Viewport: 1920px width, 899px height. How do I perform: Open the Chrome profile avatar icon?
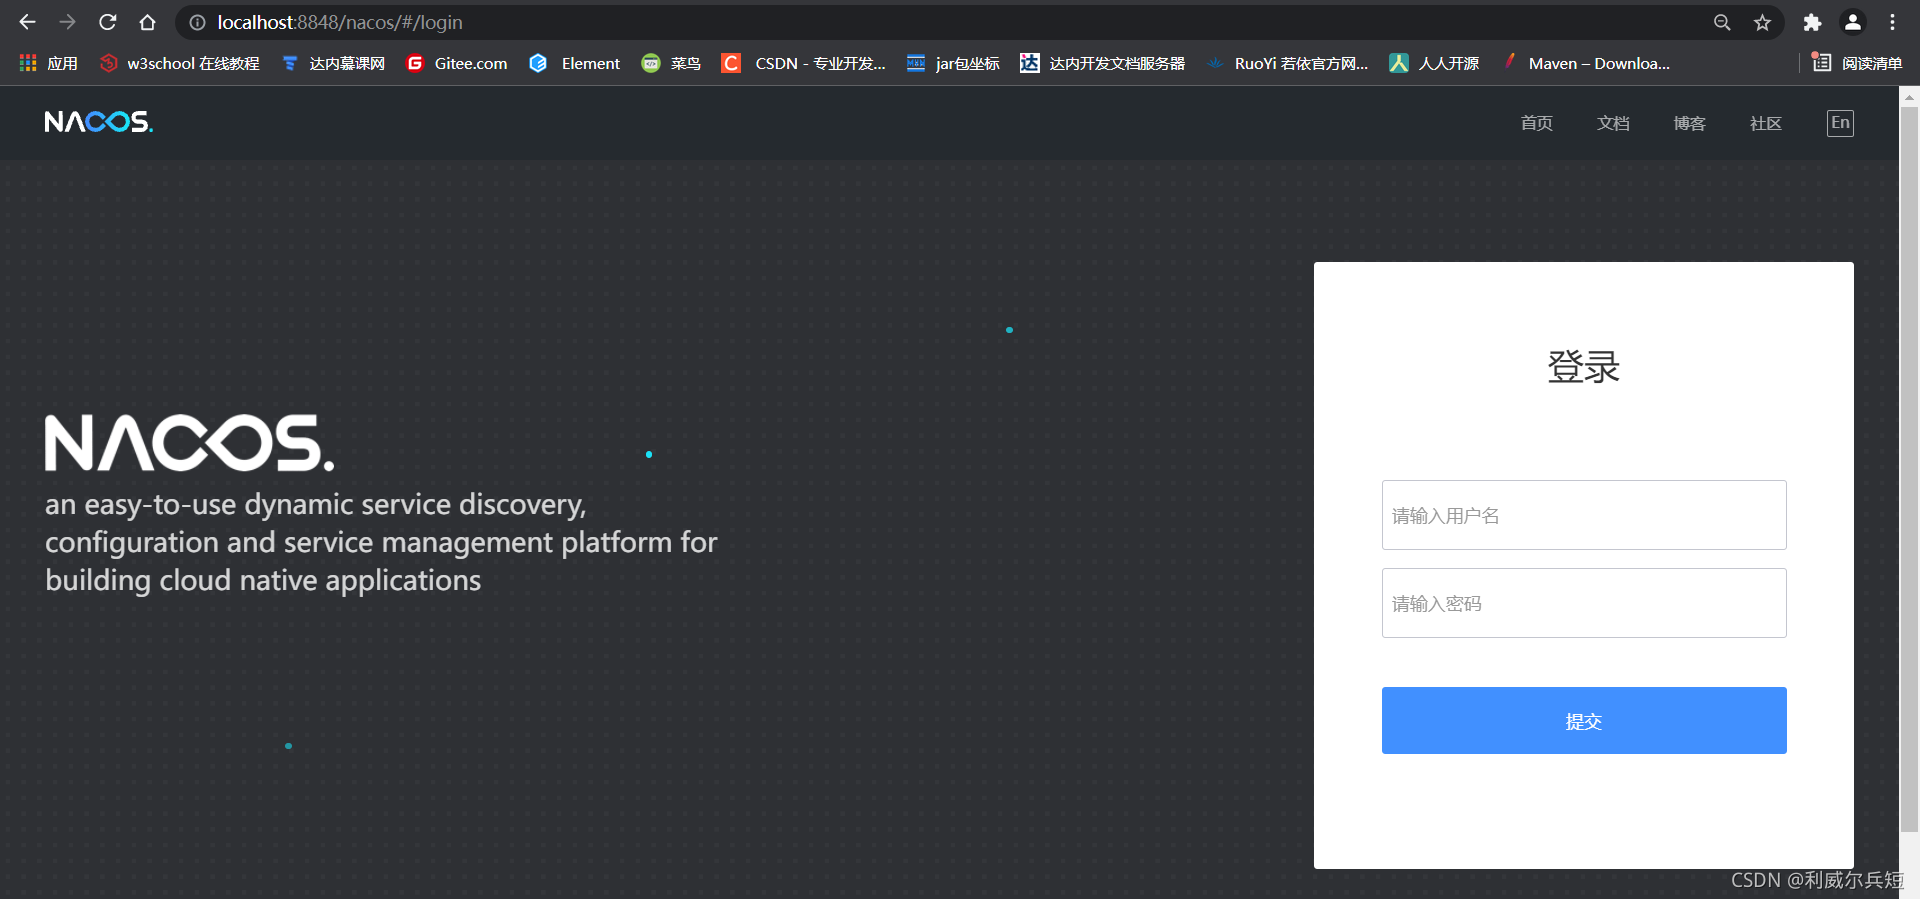(x=1853, y=22)
